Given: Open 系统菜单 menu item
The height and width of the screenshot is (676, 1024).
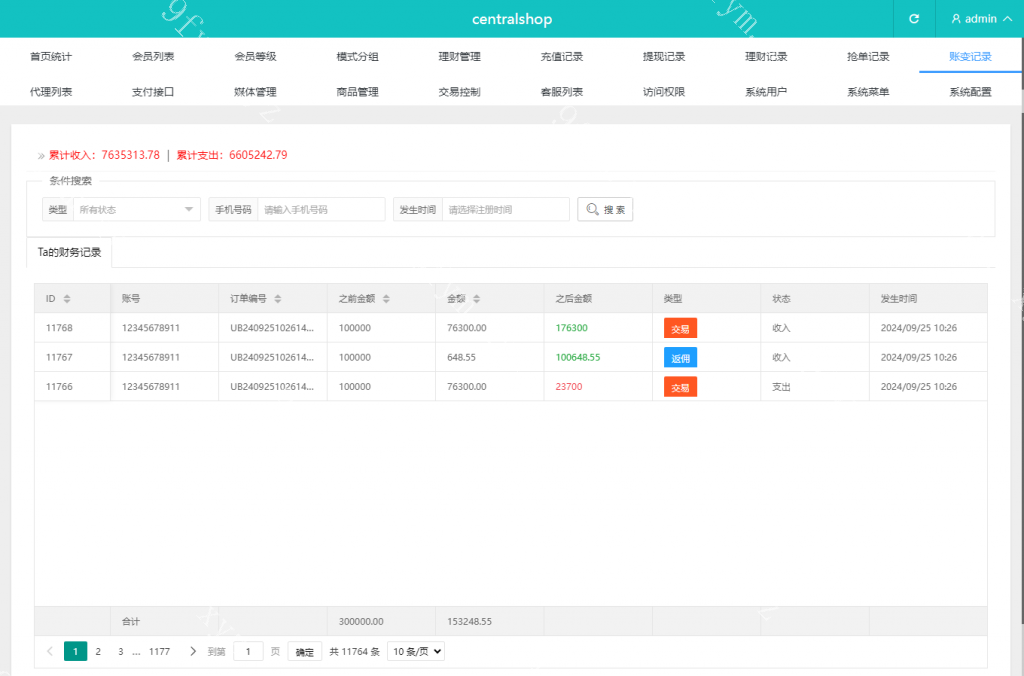Looking at the screenshot, I should coord(868,91).
